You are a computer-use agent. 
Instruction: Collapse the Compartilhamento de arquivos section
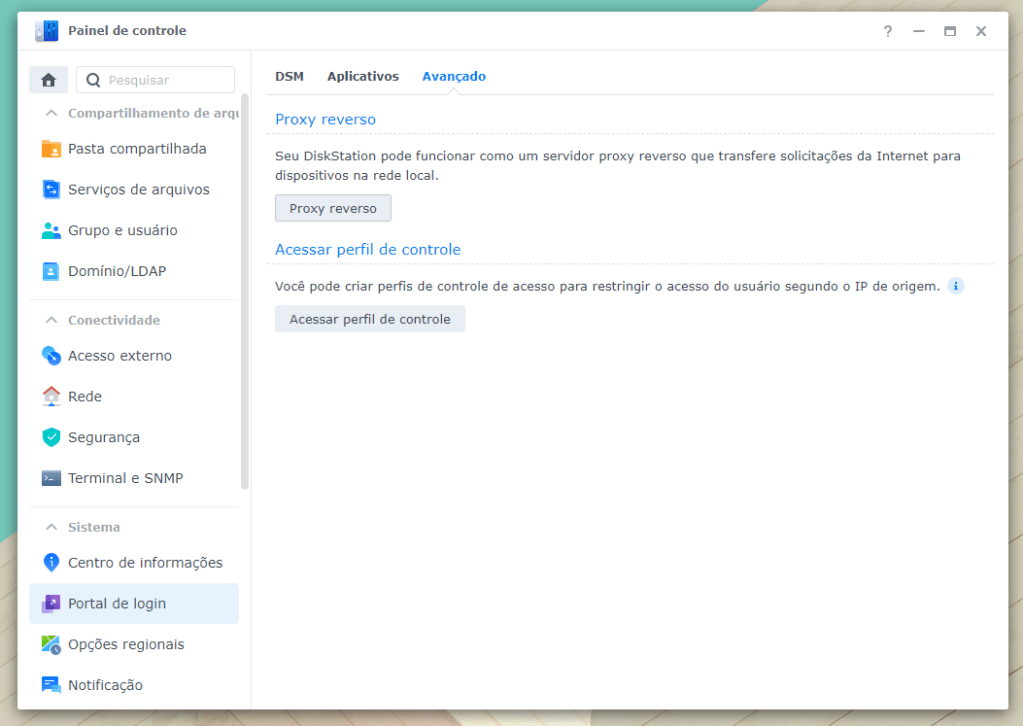(52, 114)
